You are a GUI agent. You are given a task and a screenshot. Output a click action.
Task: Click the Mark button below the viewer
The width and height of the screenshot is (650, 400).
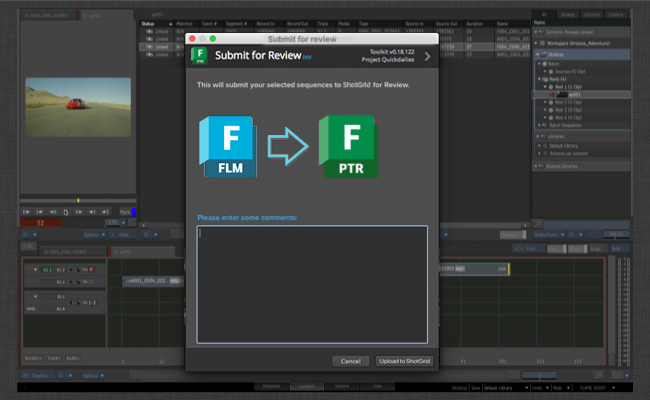(x=125, y=212)
